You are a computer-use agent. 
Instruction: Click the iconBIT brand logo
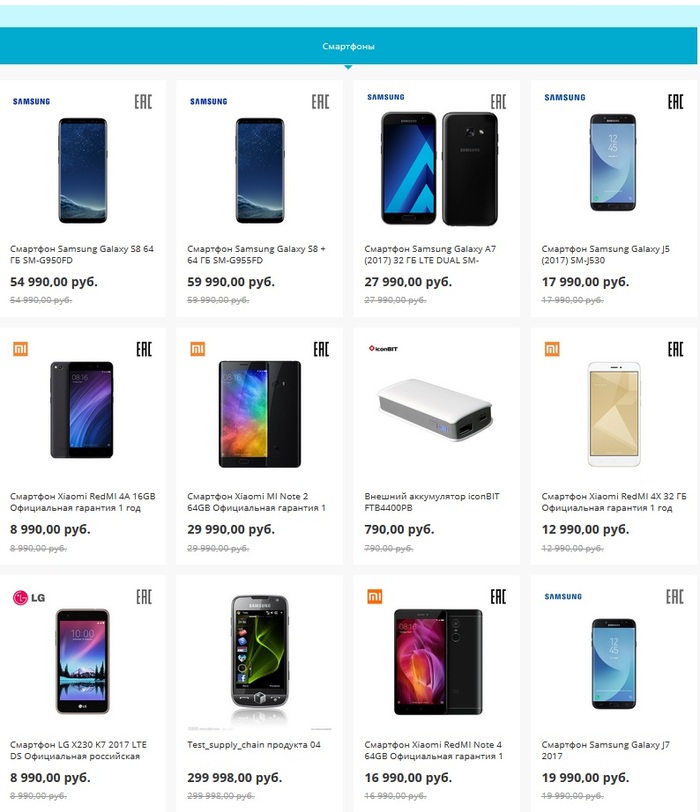coord(386,349)
